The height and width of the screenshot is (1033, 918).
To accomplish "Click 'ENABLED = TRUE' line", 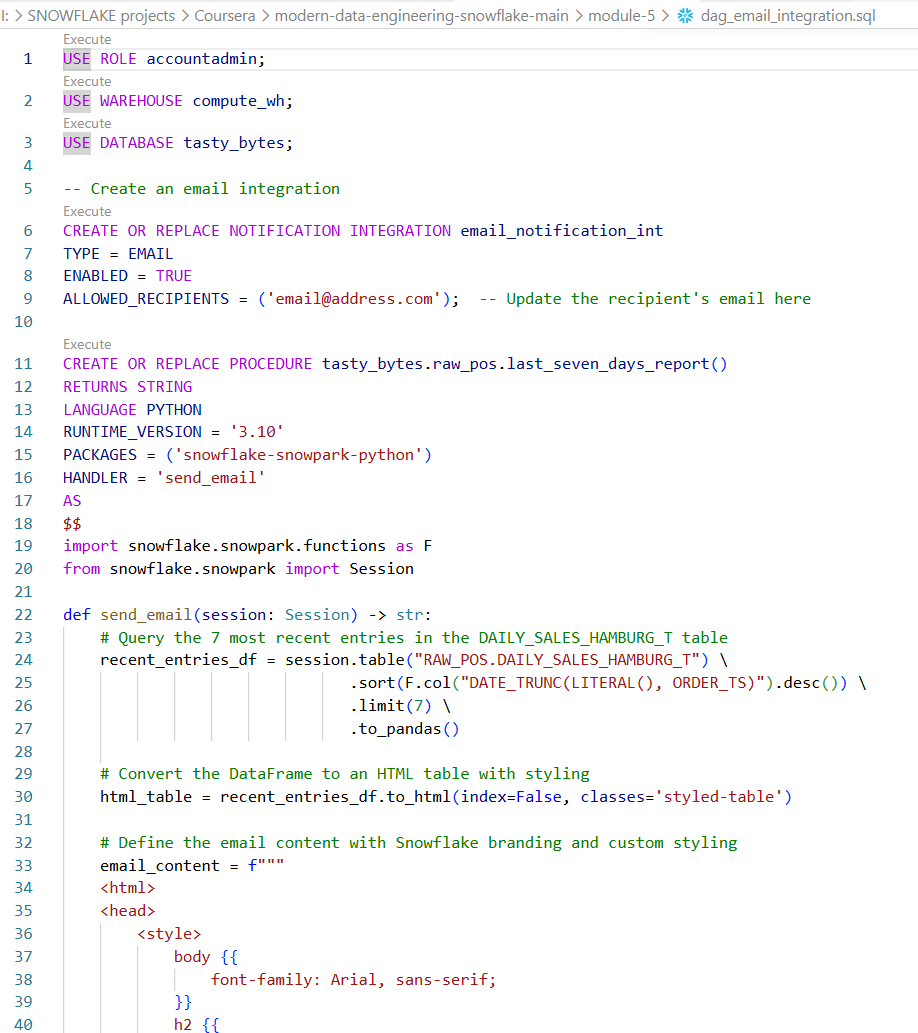I will pos(127,276).
